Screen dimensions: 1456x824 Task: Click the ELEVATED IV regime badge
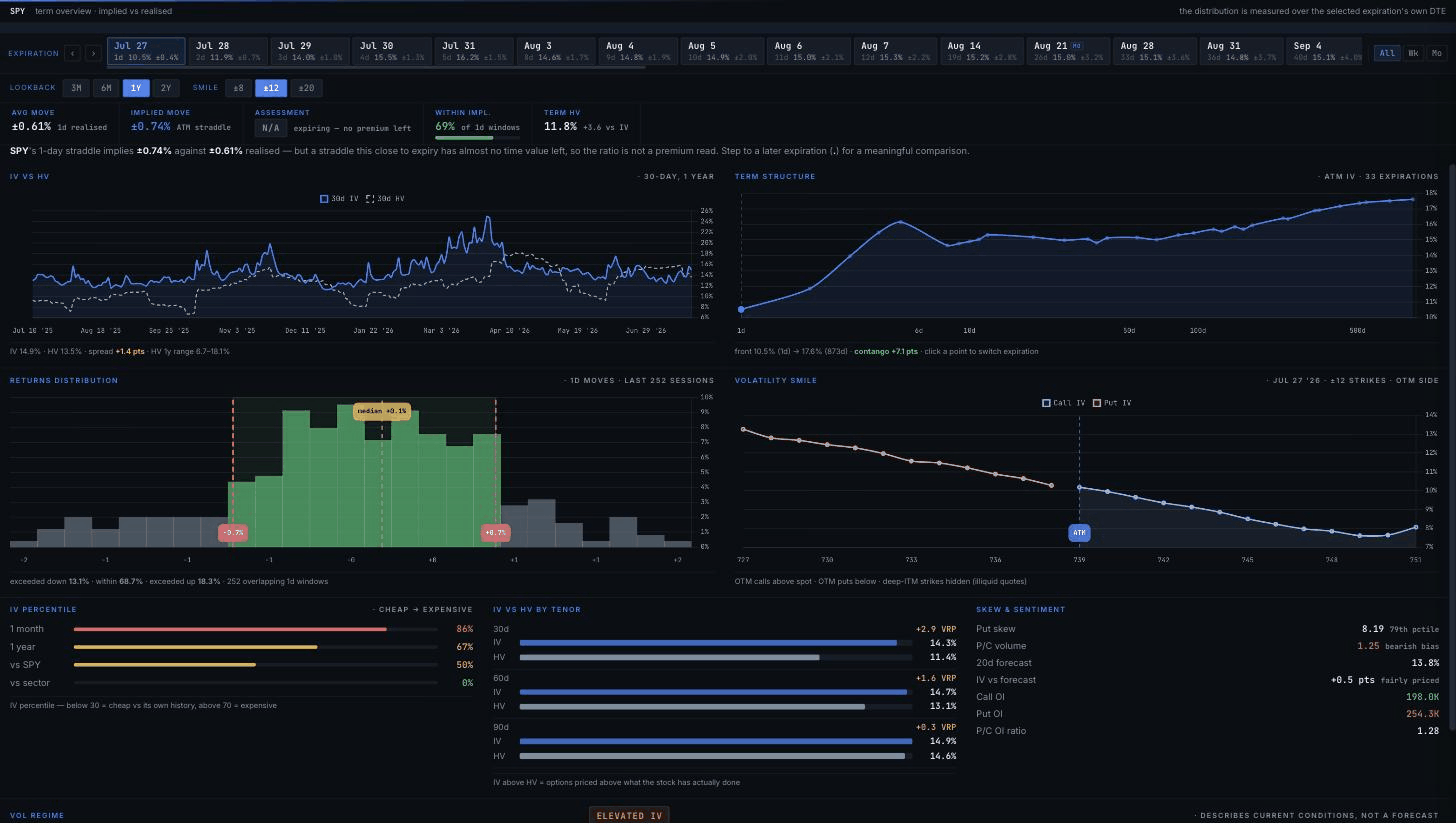click(629, 816)
